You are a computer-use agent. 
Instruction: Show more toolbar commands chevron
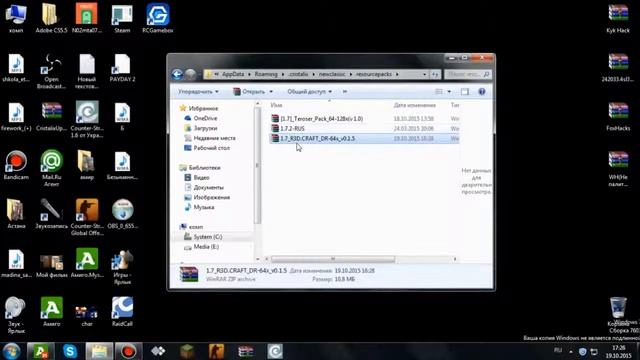click(345, 91)
